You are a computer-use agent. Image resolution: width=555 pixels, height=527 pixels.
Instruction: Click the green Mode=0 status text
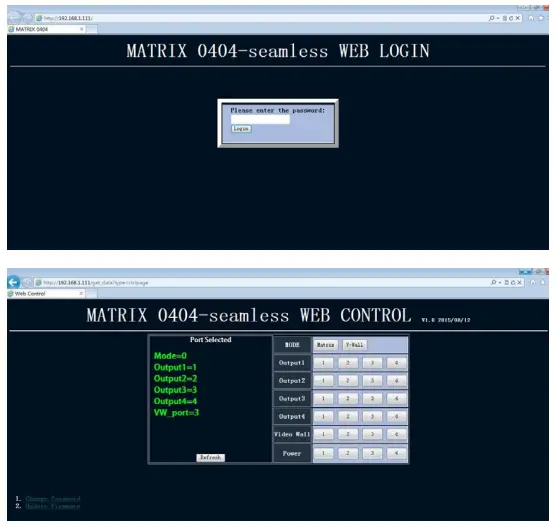click(170, 356)
